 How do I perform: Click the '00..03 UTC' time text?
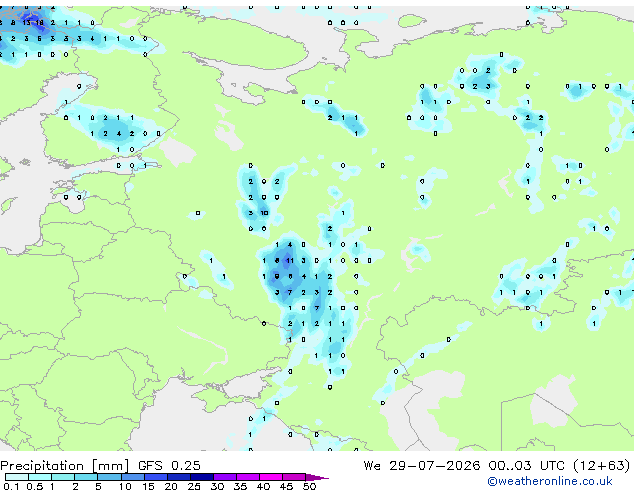(526, 466)
